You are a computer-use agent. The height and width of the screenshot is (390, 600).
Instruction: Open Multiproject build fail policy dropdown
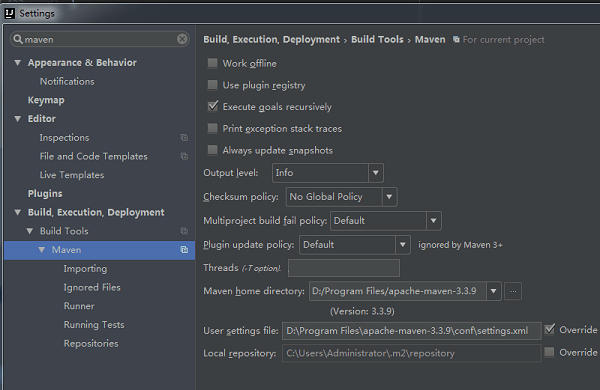(434, 221)
